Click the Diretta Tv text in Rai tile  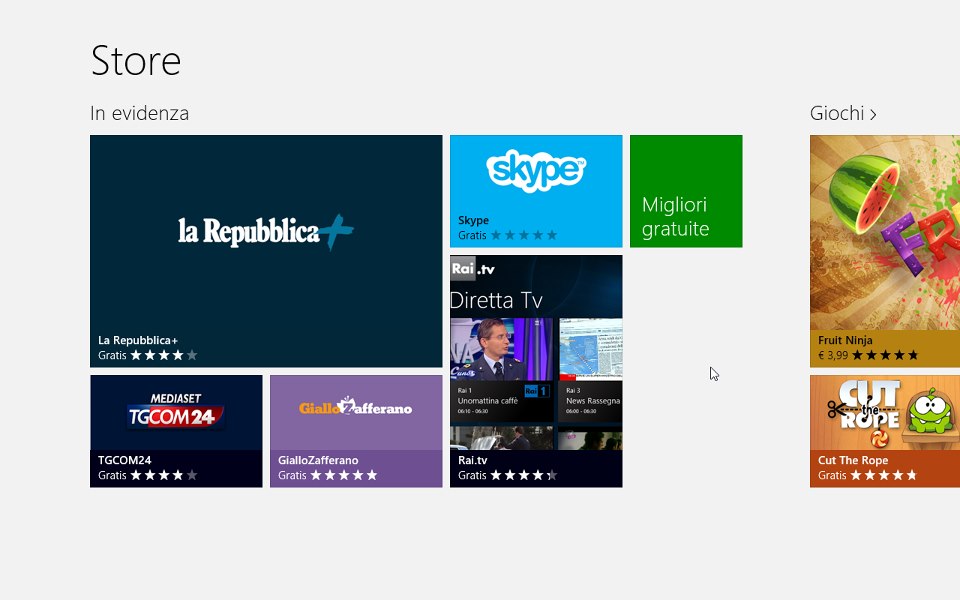(497, 301)
